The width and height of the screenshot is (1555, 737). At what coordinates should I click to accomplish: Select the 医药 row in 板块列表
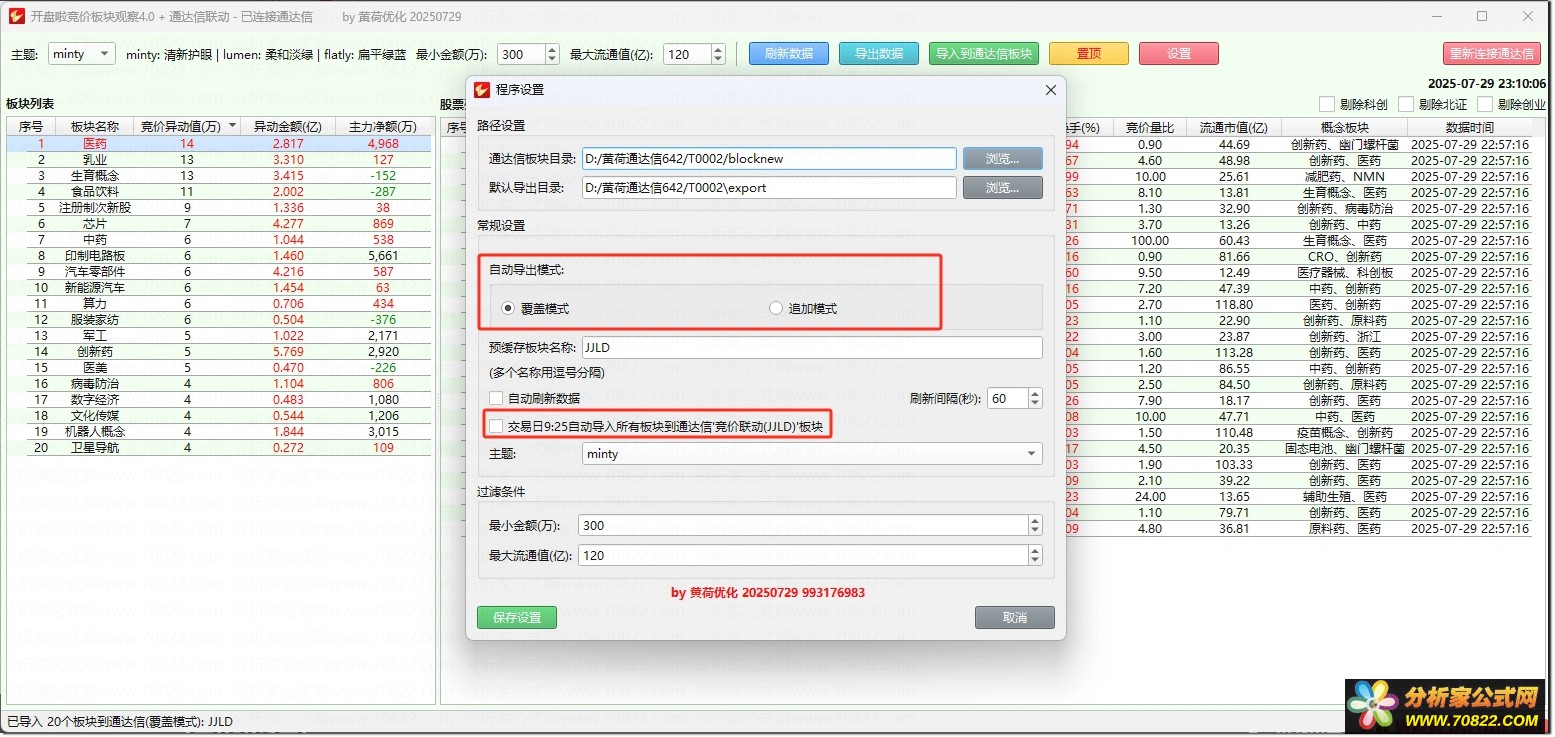coord(219,144)
